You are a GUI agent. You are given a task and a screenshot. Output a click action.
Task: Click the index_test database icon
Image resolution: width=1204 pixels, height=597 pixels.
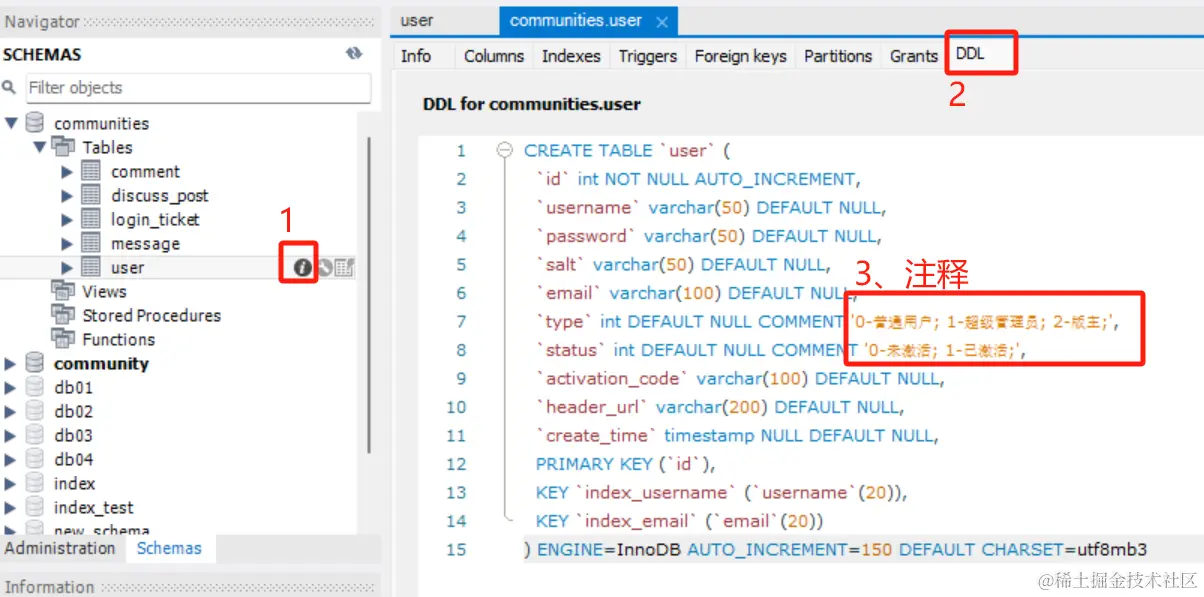click(x=35, y=507)
